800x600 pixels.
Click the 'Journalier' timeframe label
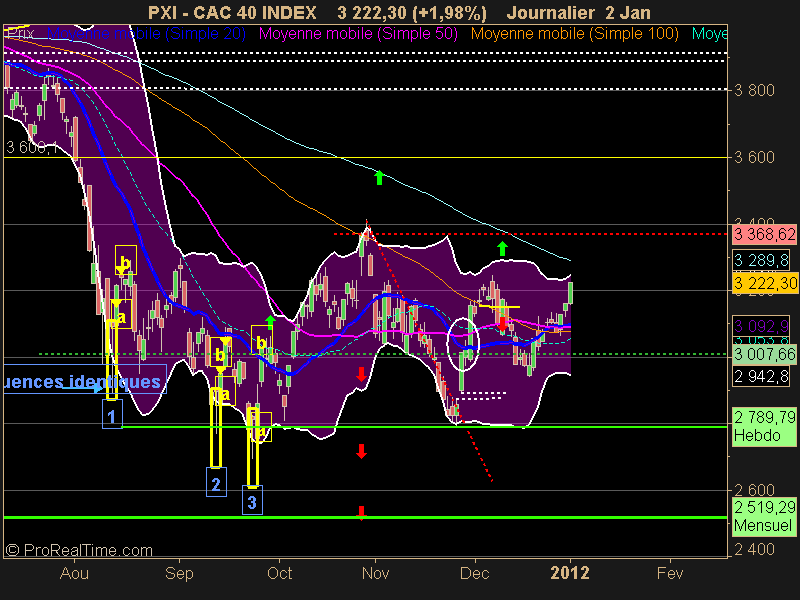click(551, 12)
